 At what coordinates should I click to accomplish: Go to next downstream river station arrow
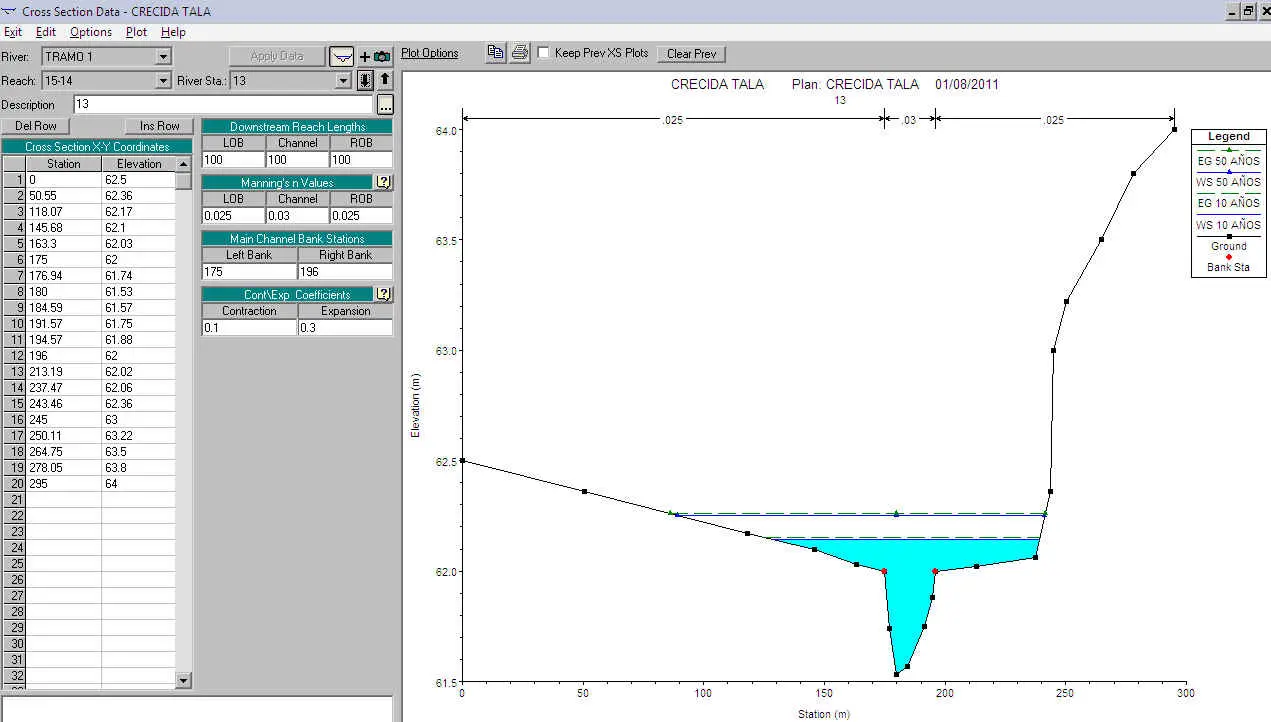(366, 80)
